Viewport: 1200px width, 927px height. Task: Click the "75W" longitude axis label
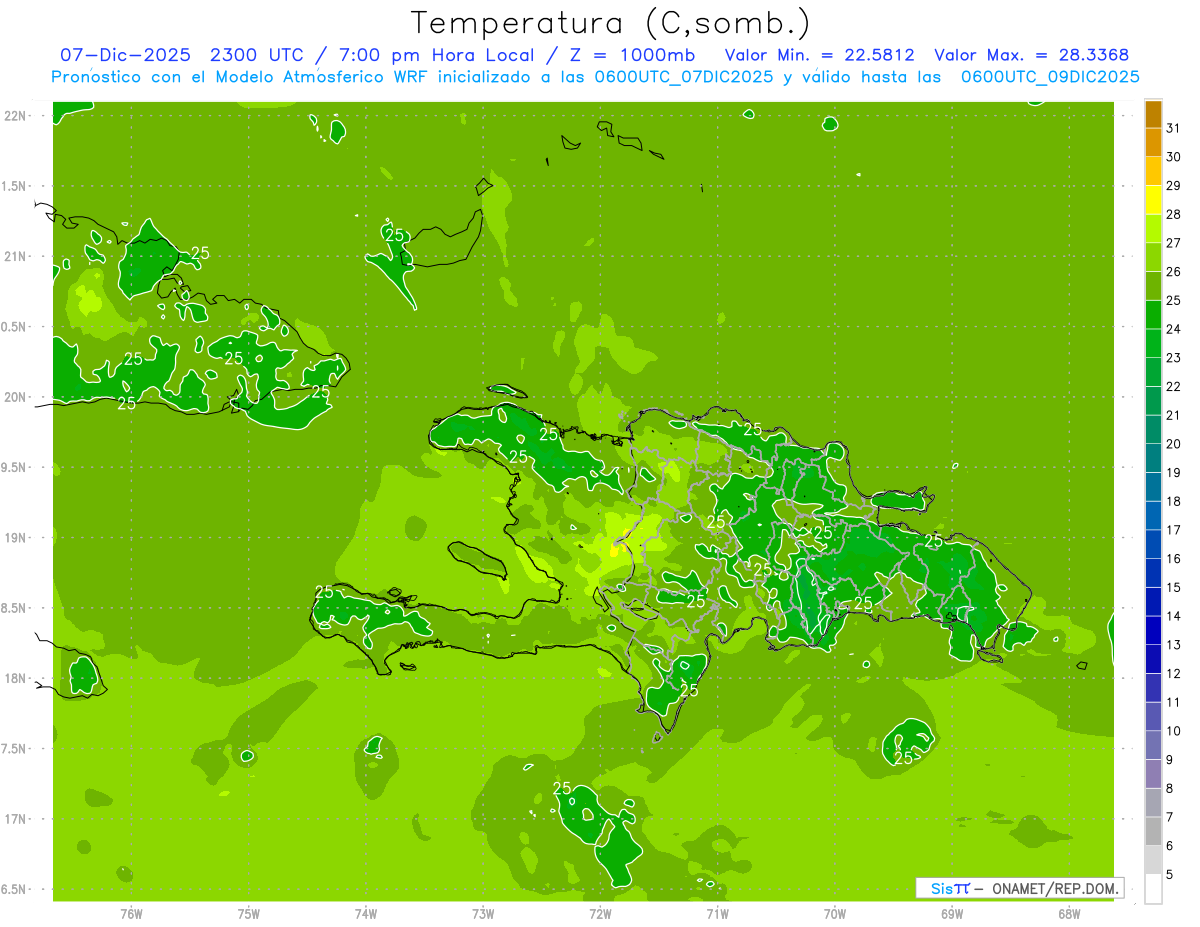tap(249, 913)
